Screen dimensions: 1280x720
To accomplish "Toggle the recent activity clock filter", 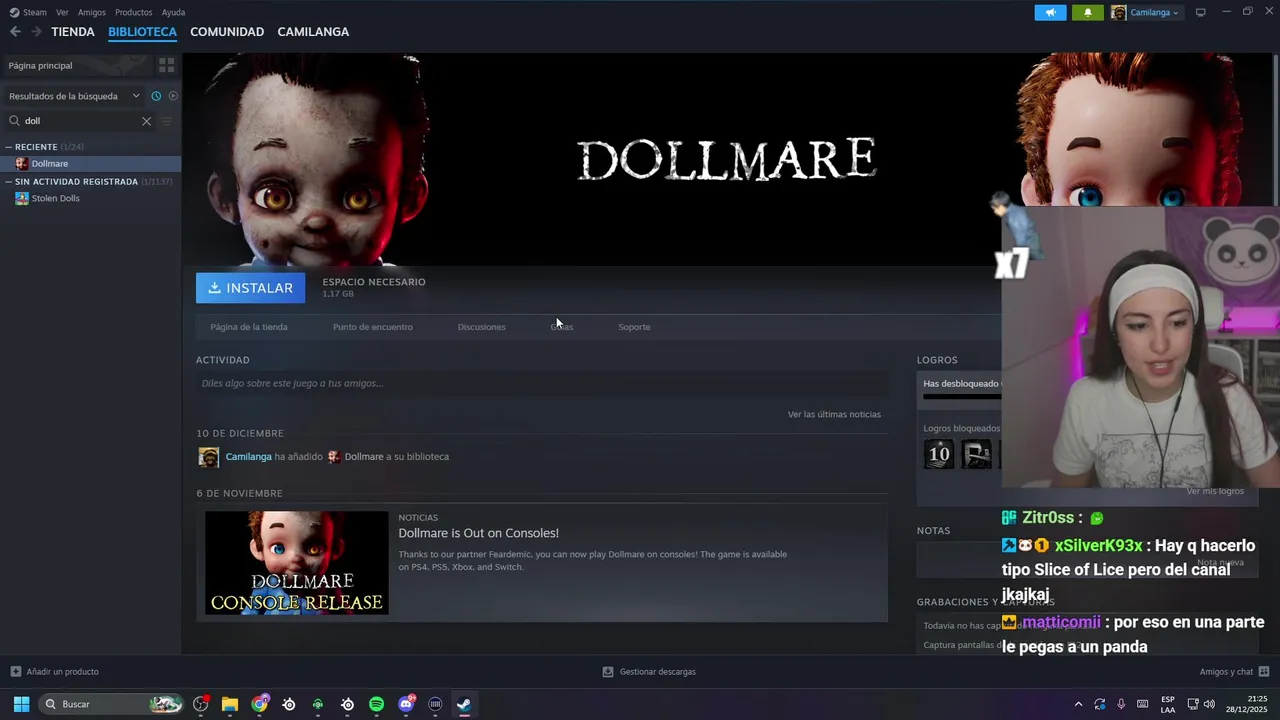I will tap(156, 96).
